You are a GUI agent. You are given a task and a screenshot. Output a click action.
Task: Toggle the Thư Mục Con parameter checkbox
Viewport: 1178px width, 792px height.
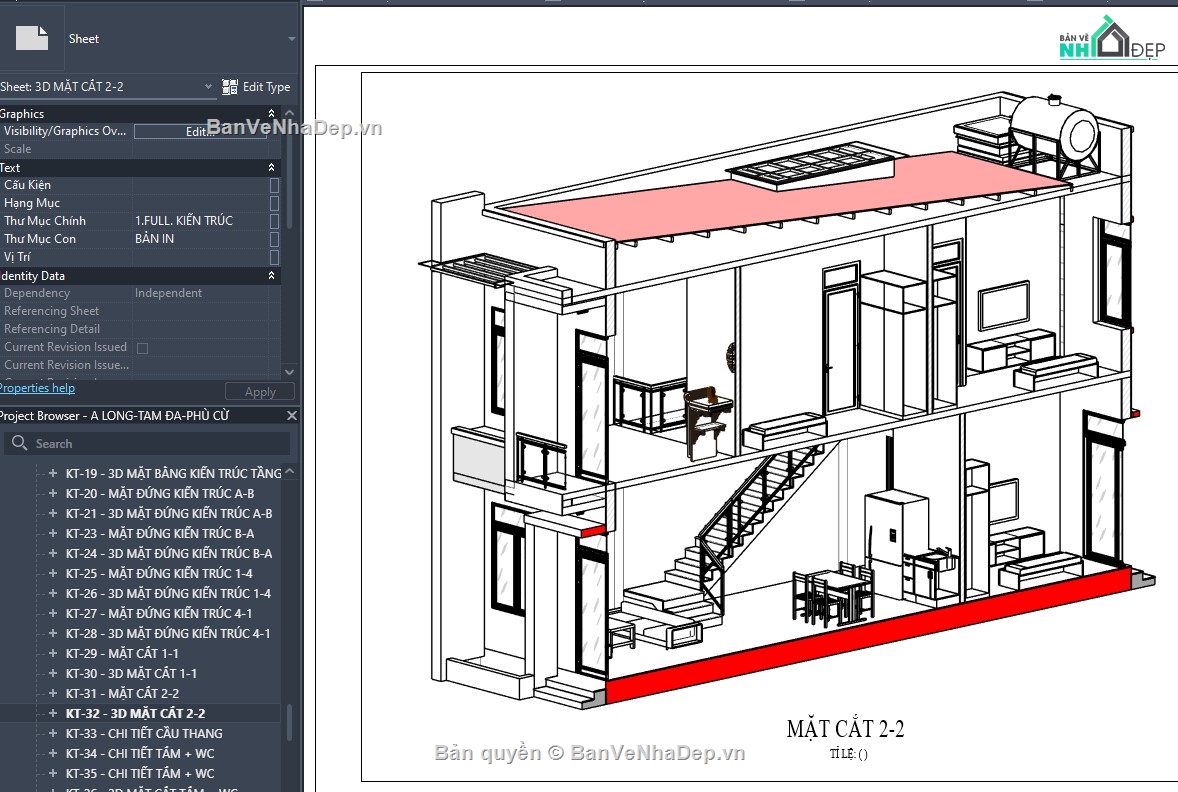pos(274,239)
